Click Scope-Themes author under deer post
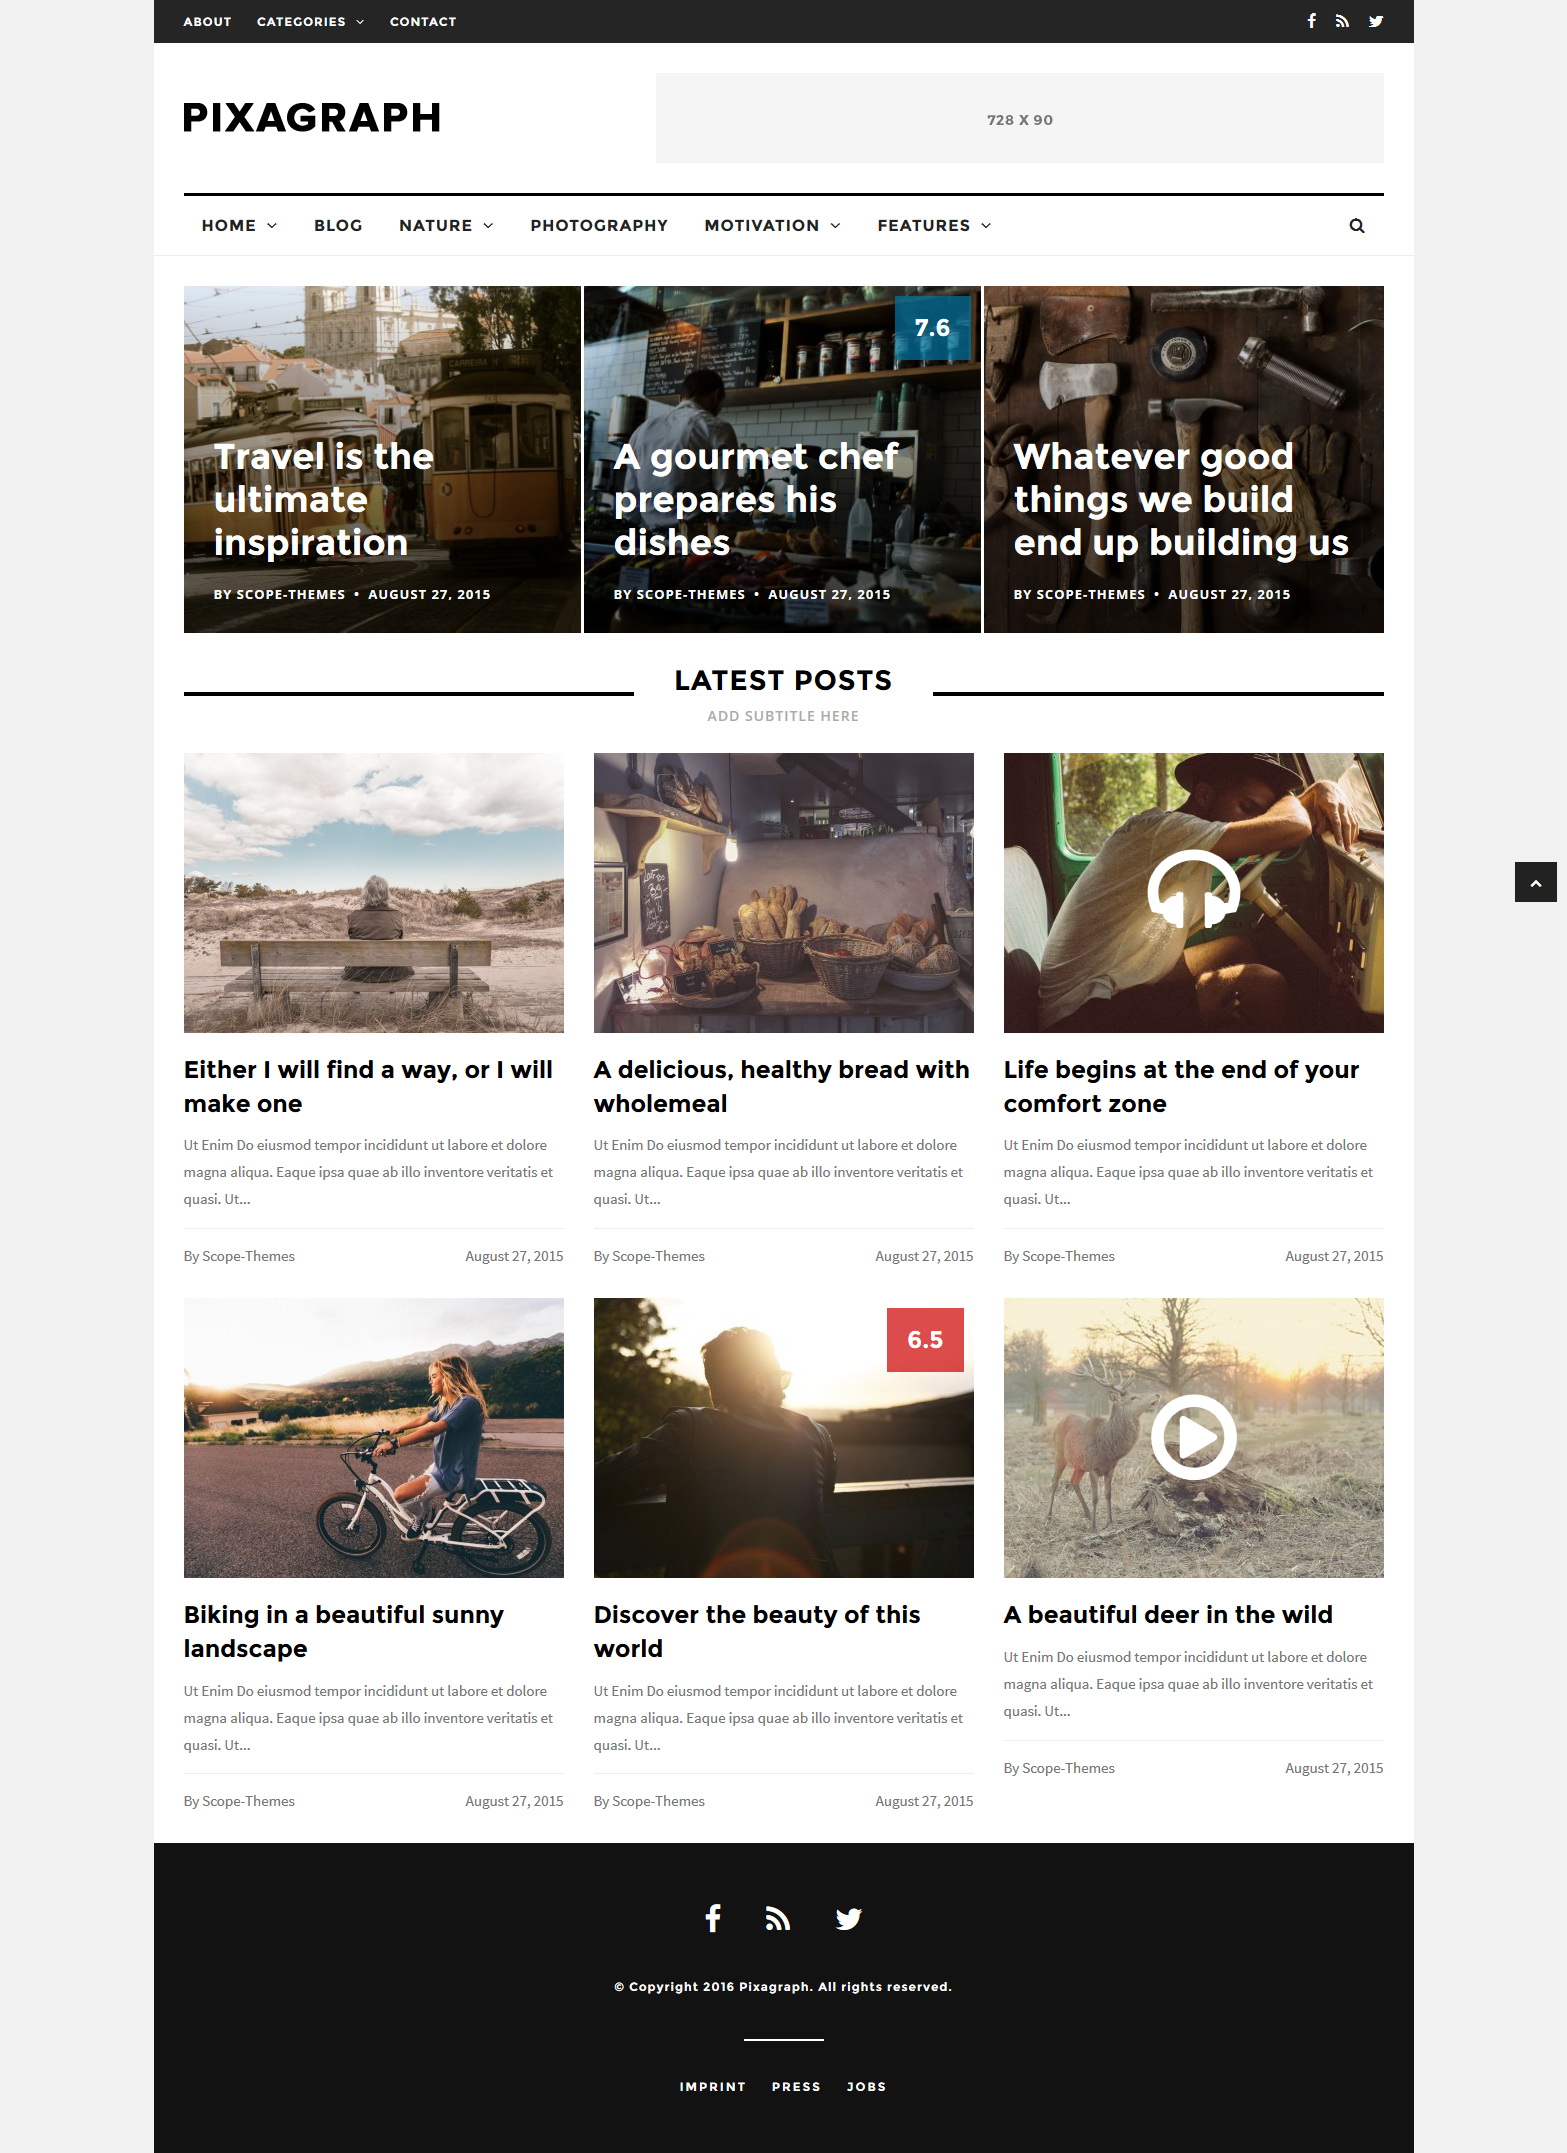This screenshot has height=2153, width=1567. [x=1068, y=1768]
